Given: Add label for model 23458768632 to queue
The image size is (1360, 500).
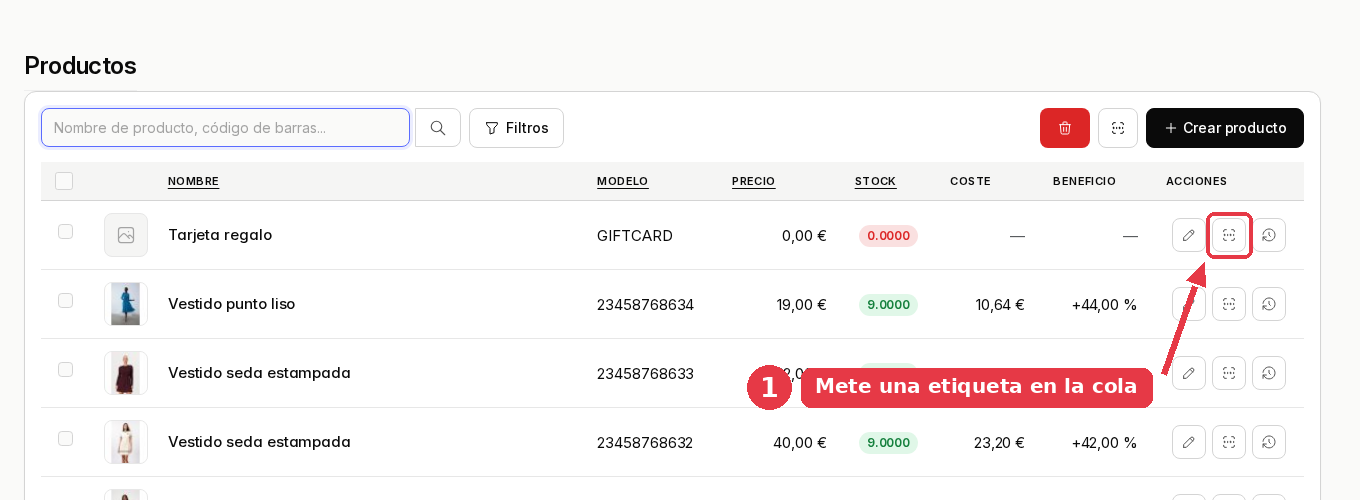Looking at the screenshot, I should coord(1229,442).
